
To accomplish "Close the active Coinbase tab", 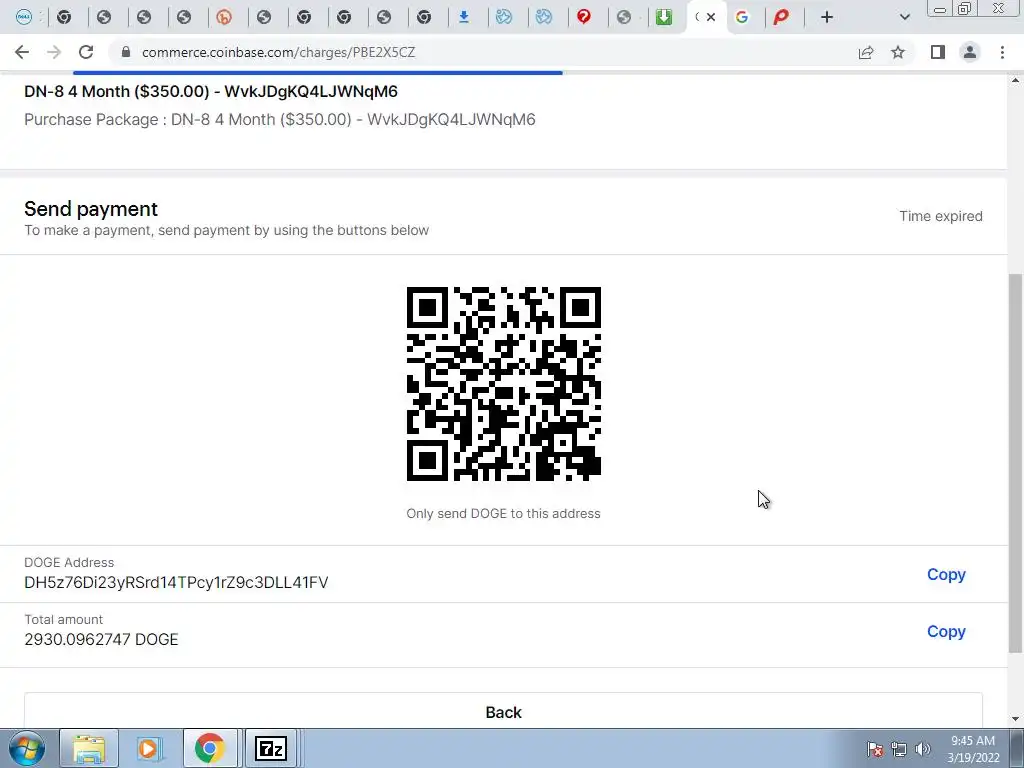I will [x=711, y=18].
